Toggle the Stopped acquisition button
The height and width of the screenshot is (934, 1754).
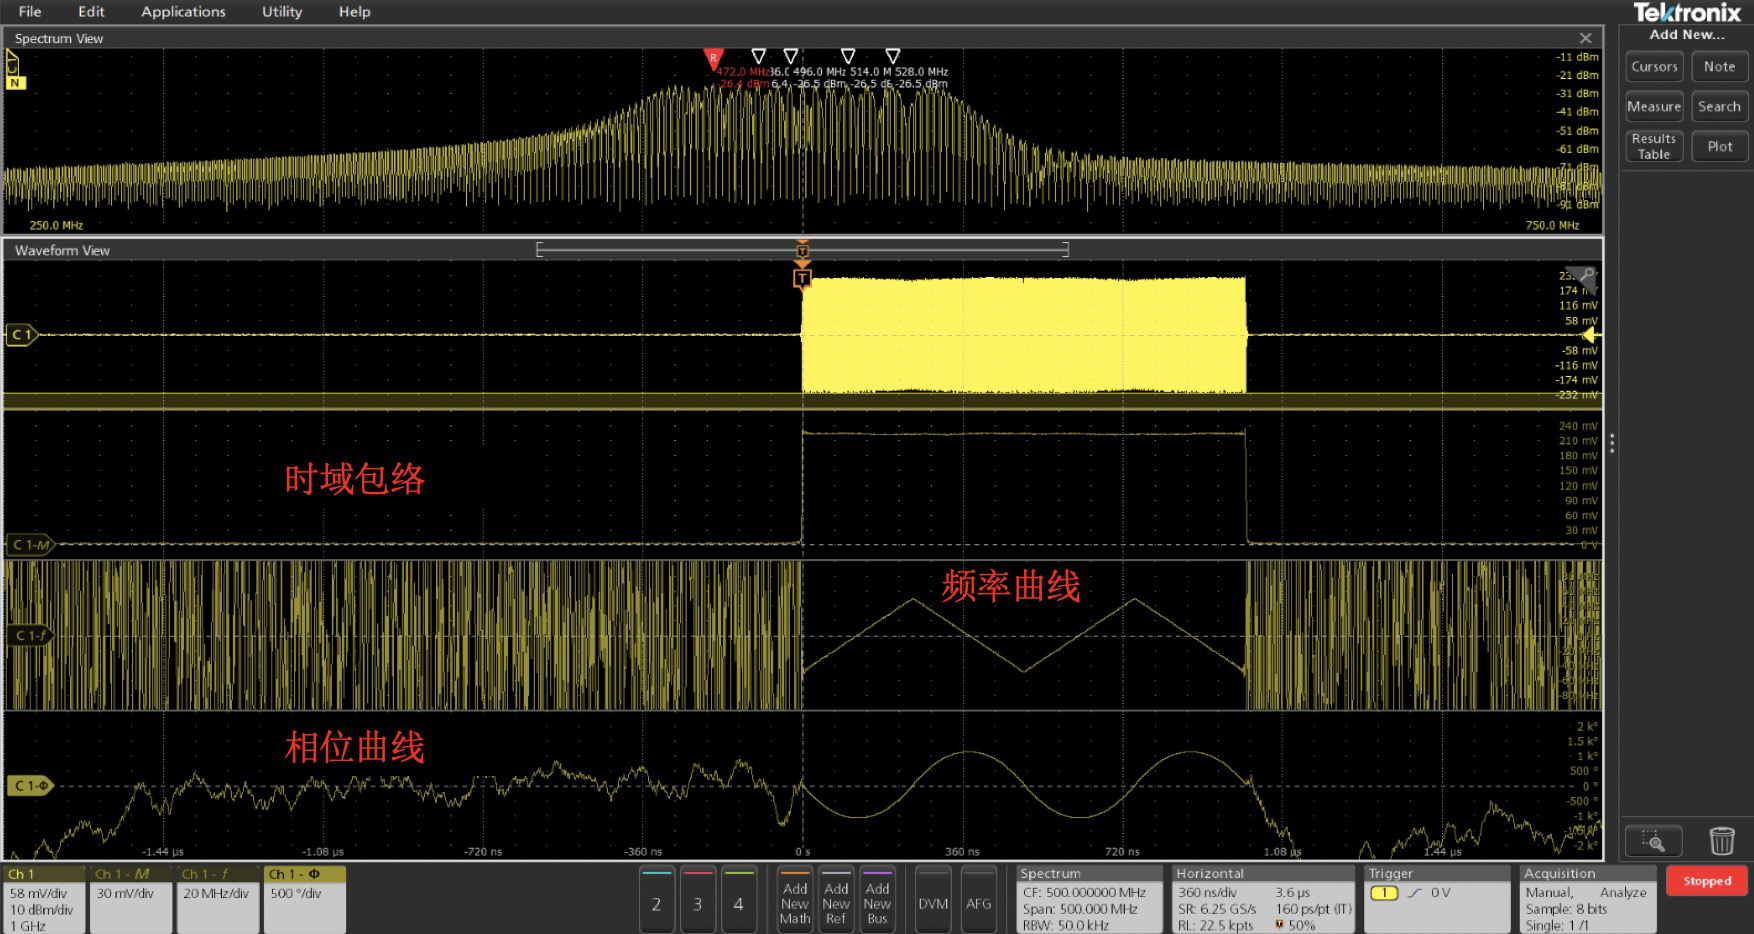(1706, 881)
